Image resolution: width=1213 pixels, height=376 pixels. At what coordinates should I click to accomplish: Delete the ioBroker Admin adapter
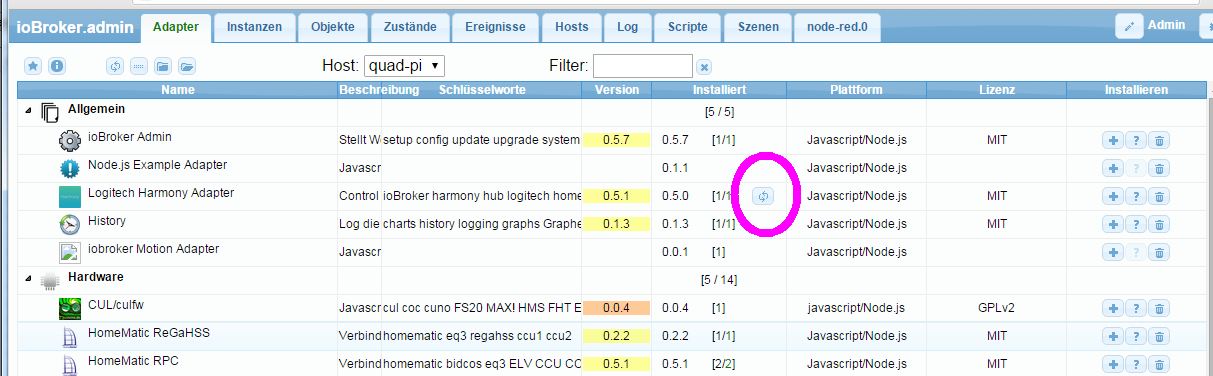click(1158, 140)
